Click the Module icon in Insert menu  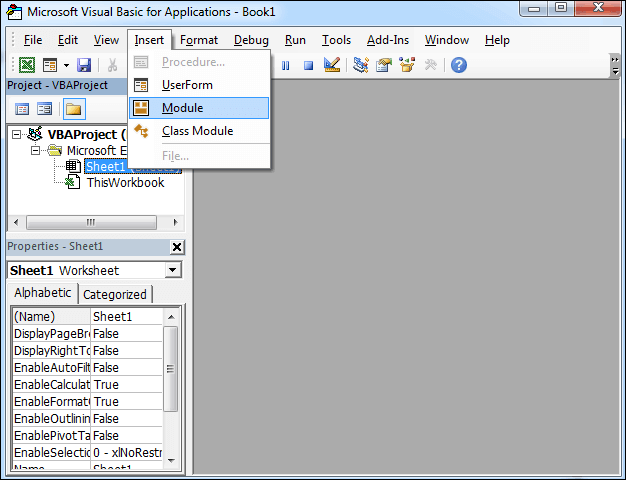(x=141, y=108)
